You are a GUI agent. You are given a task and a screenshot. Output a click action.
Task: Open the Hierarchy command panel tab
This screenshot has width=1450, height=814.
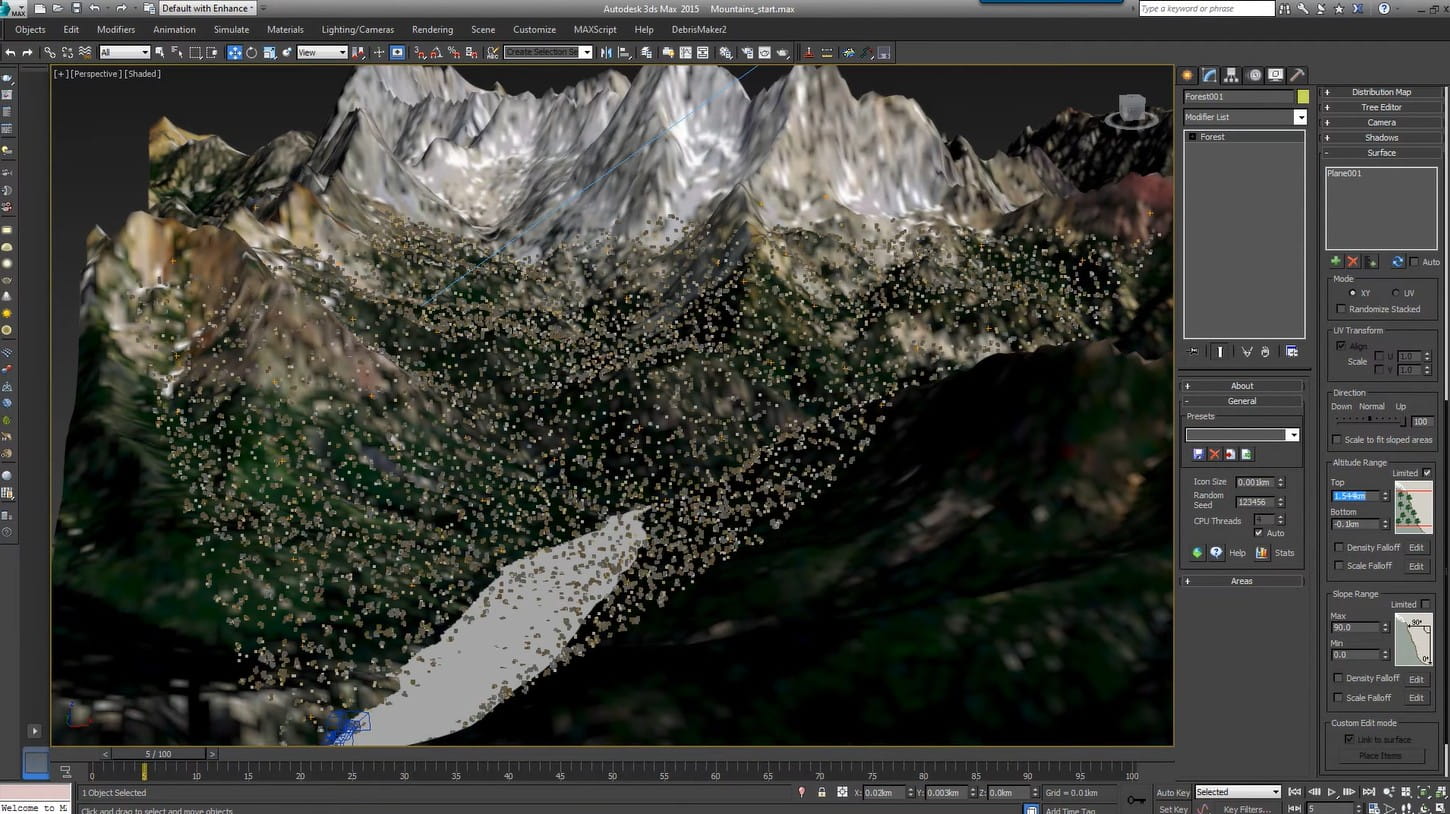click(1231, 75)
